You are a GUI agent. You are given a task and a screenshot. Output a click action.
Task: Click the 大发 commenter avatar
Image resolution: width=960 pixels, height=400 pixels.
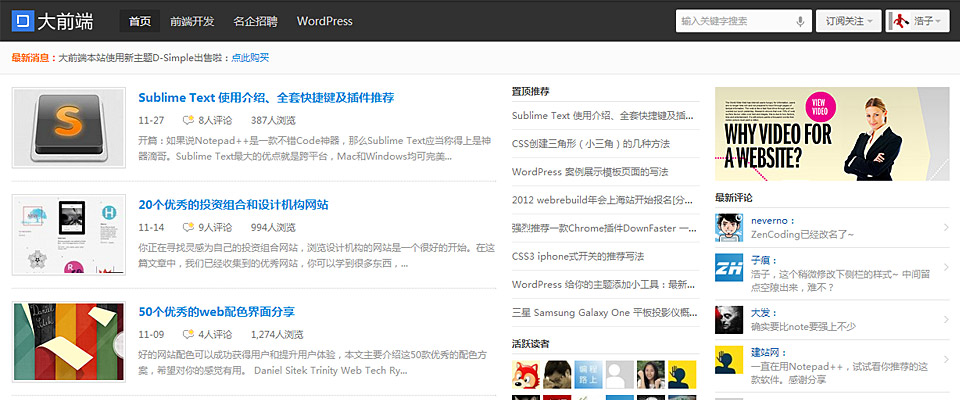coord(729,319)
